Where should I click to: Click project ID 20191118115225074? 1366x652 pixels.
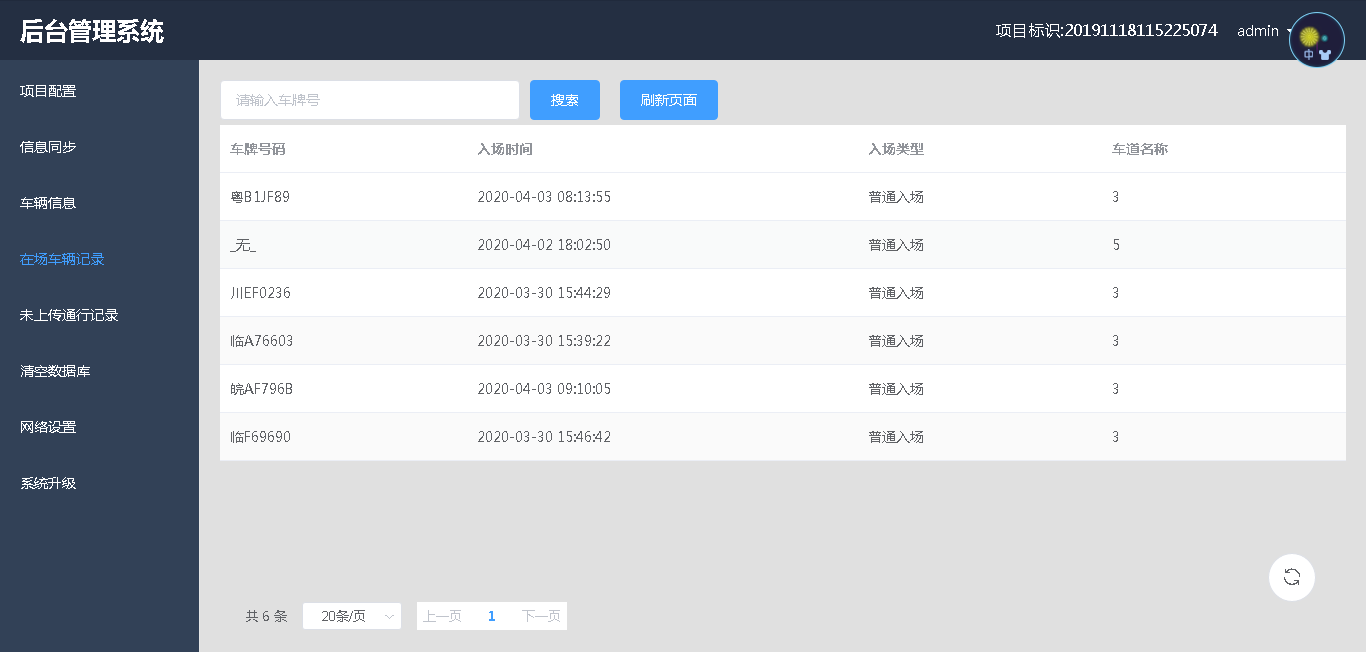click(x=1141, y=30)
